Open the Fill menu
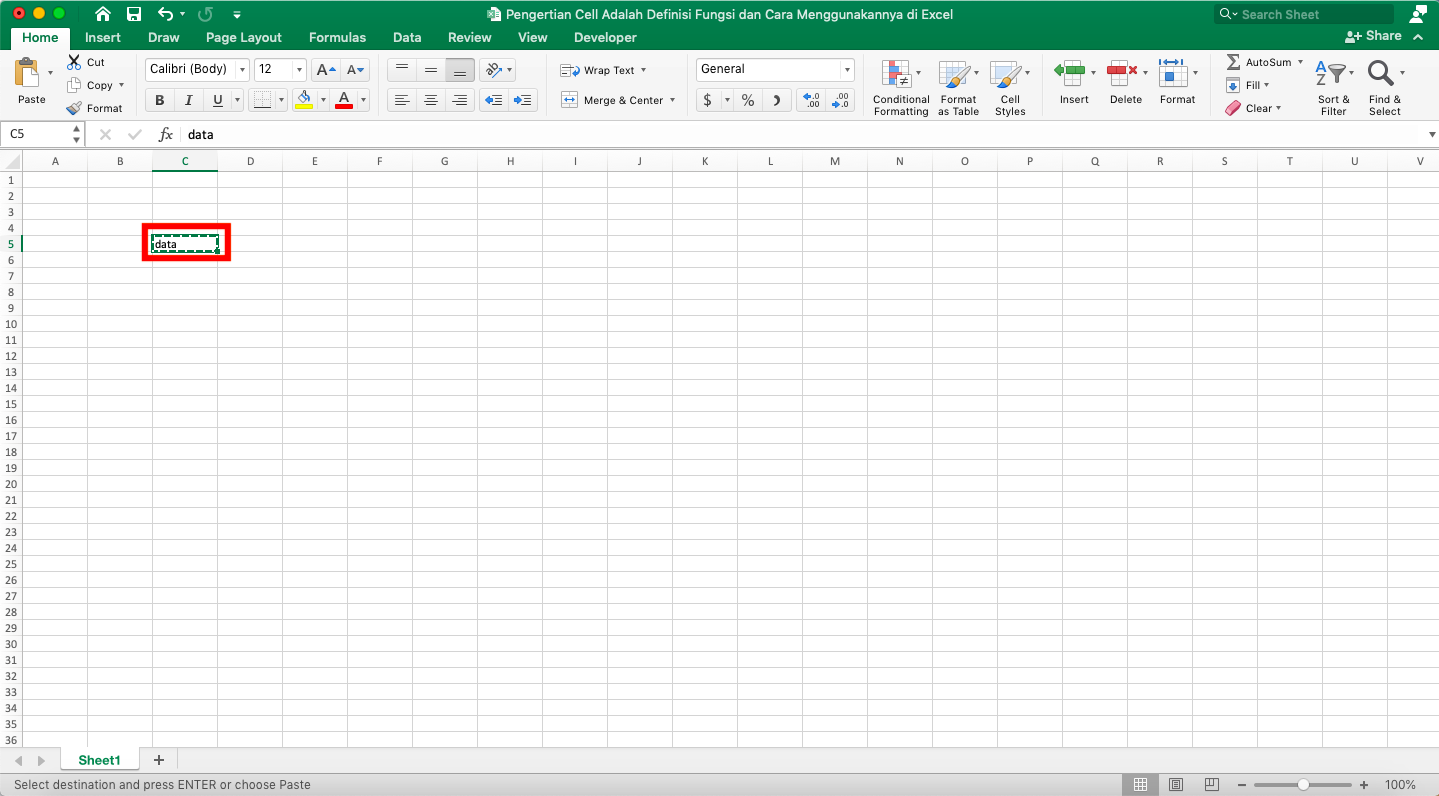1439x796 pixels. [1248, 85]
